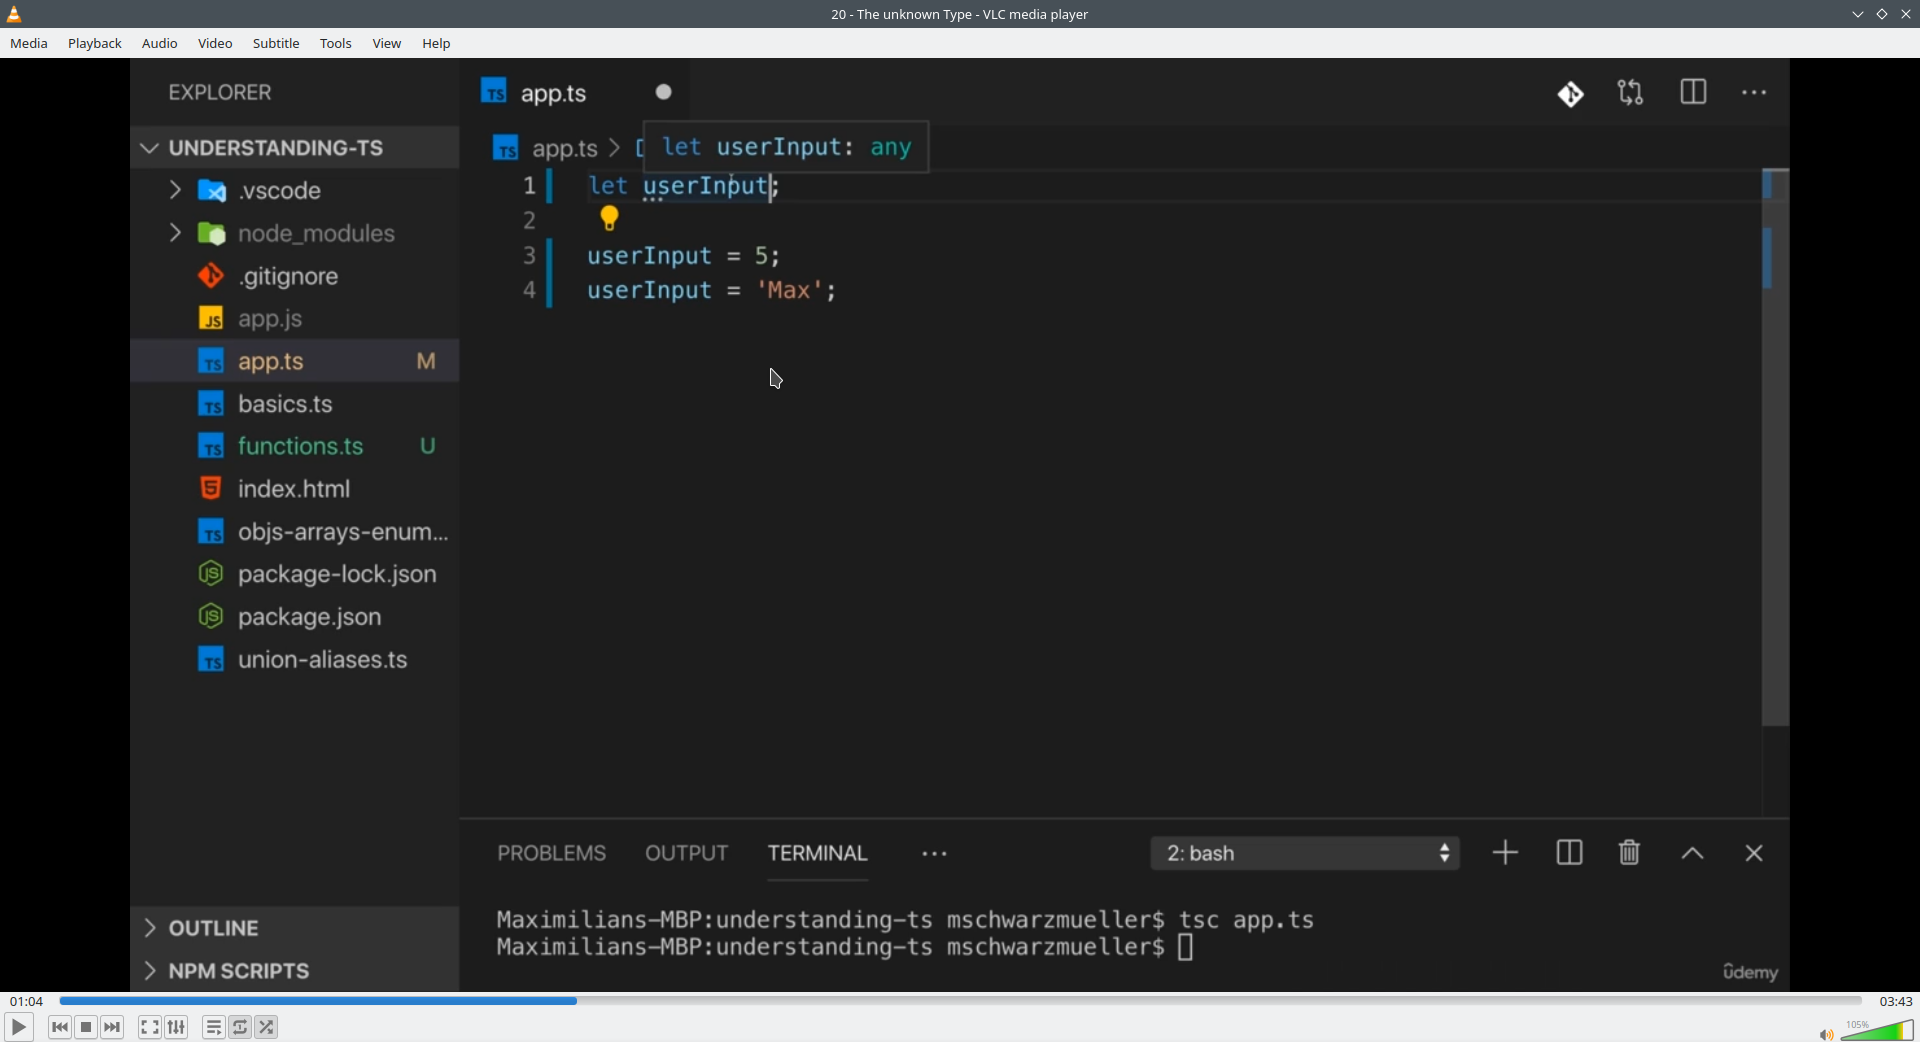This screenshot has height=1042, width=1920.
Task: Open extended settings equalizer icon
Action: tap(177, 1027)
